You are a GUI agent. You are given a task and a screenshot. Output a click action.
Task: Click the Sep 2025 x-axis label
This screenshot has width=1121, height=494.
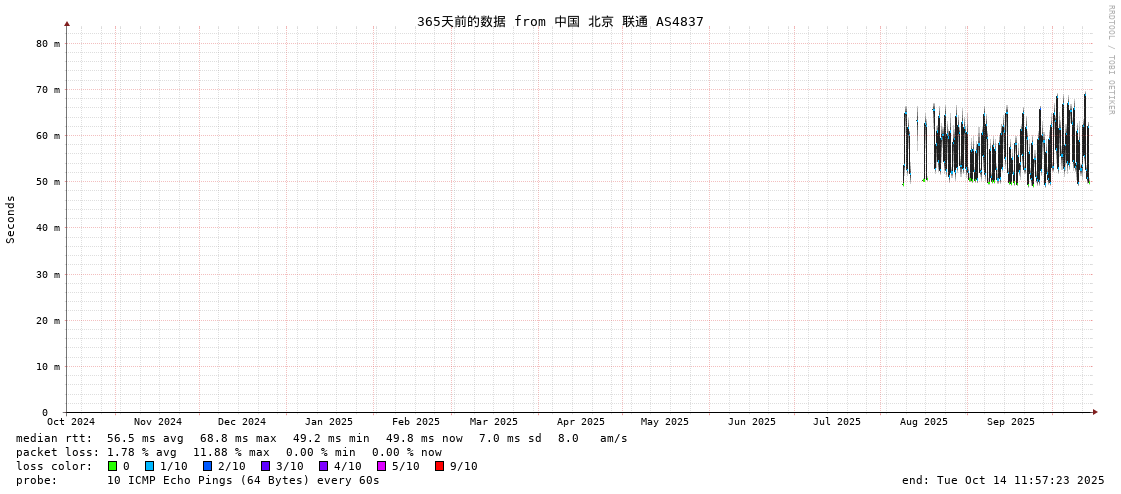pos(1011,422)
